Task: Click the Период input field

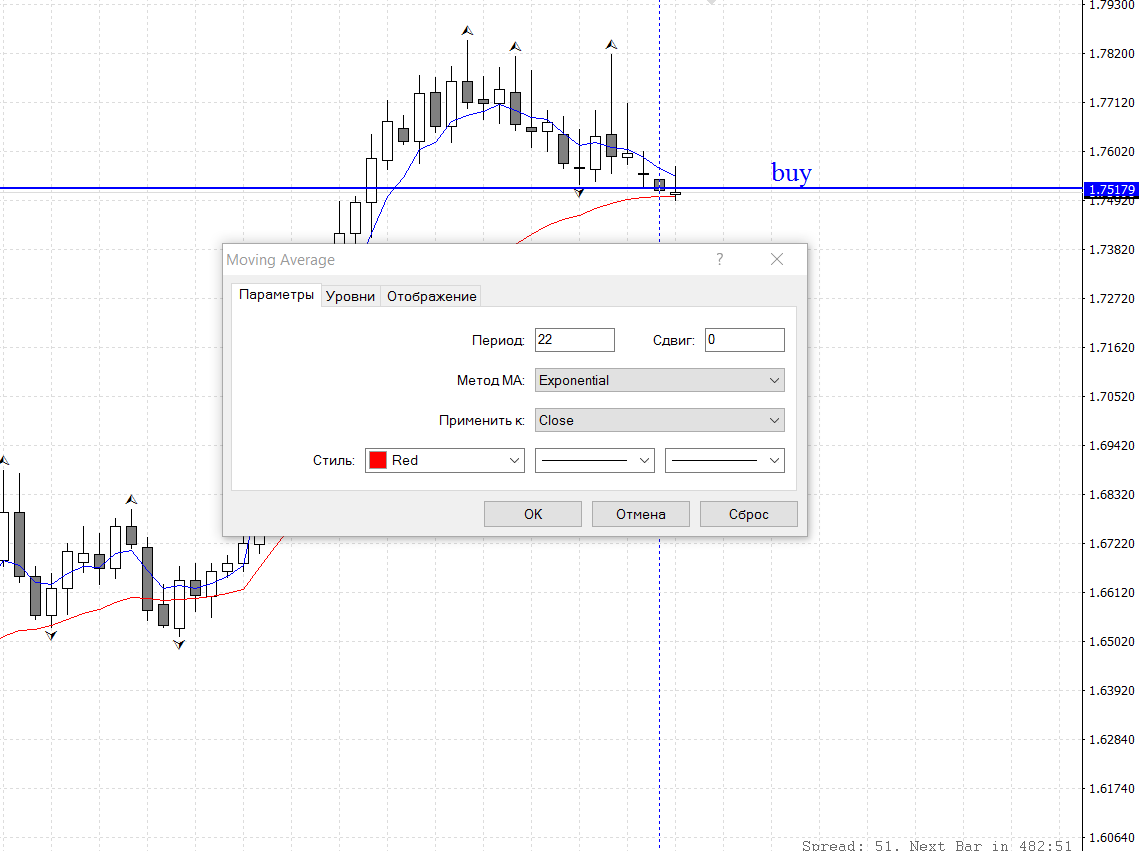Action: click(x=575, y=340)
